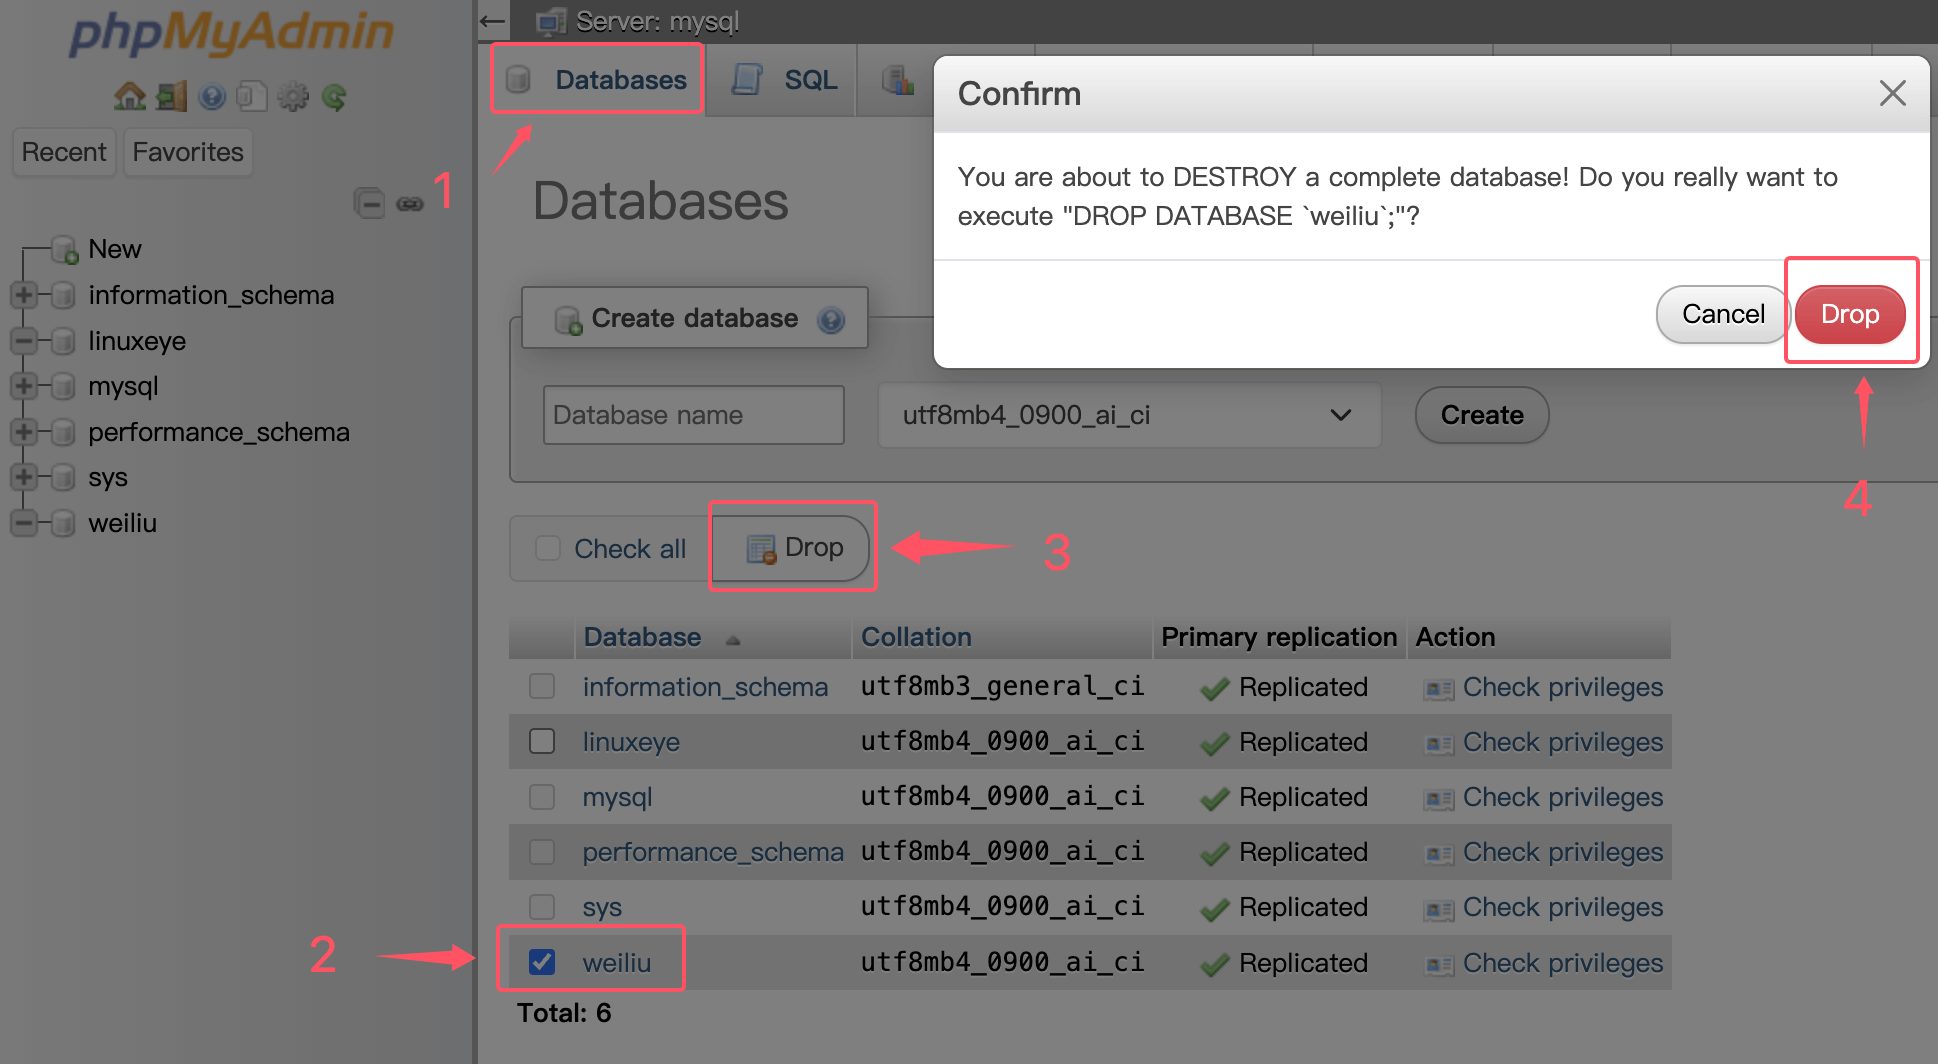The height and width of the screenshot is (1064, 1938).
Task: Click the Server mysql icon in breadcrumb
Action: (551, 21)
